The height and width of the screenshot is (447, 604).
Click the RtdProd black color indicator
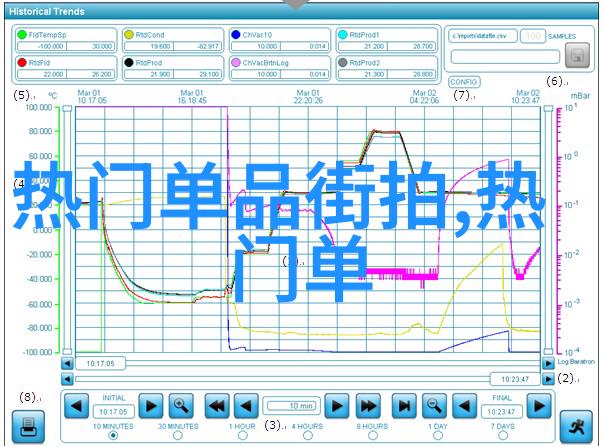tap(129, 62)
